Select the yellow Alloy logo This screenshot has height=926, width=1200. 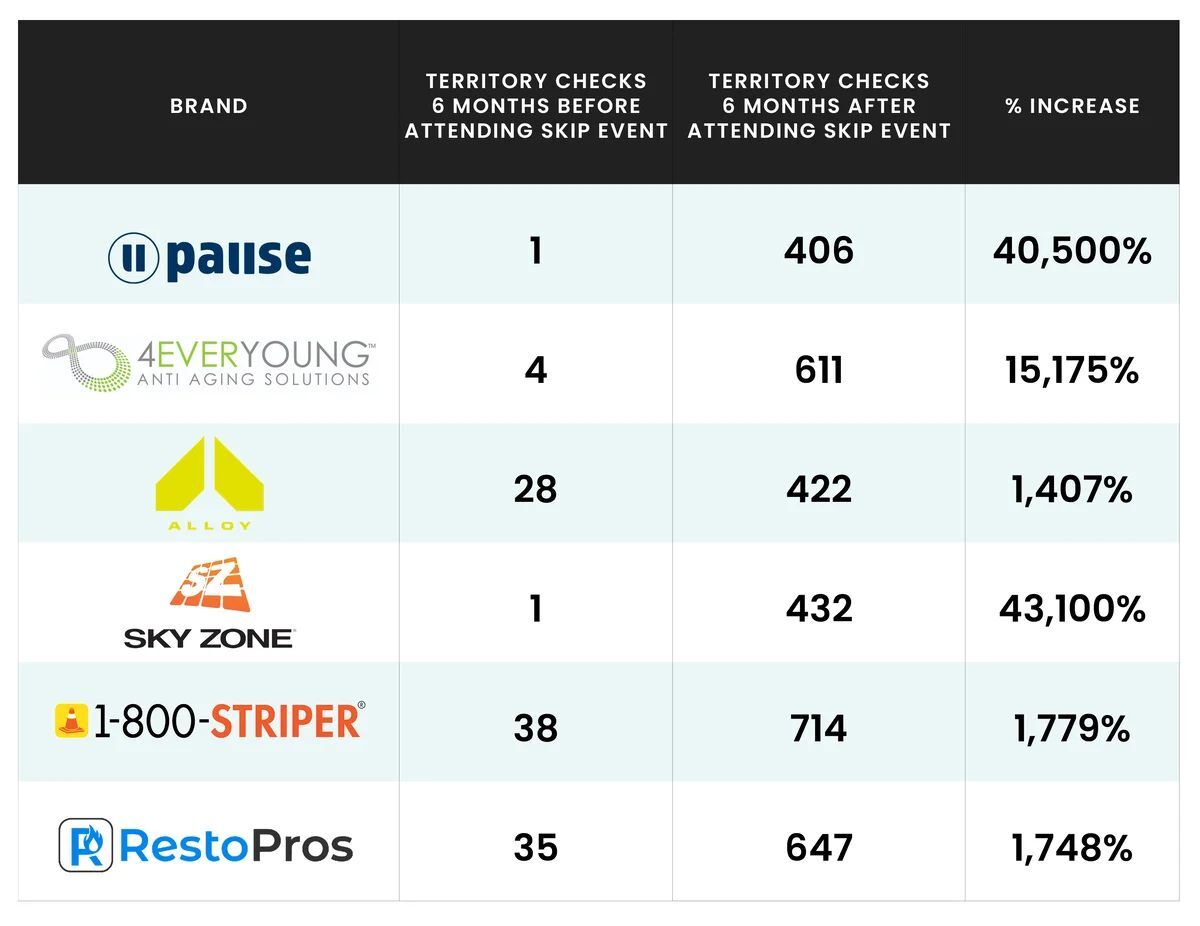tap(209, 482)
